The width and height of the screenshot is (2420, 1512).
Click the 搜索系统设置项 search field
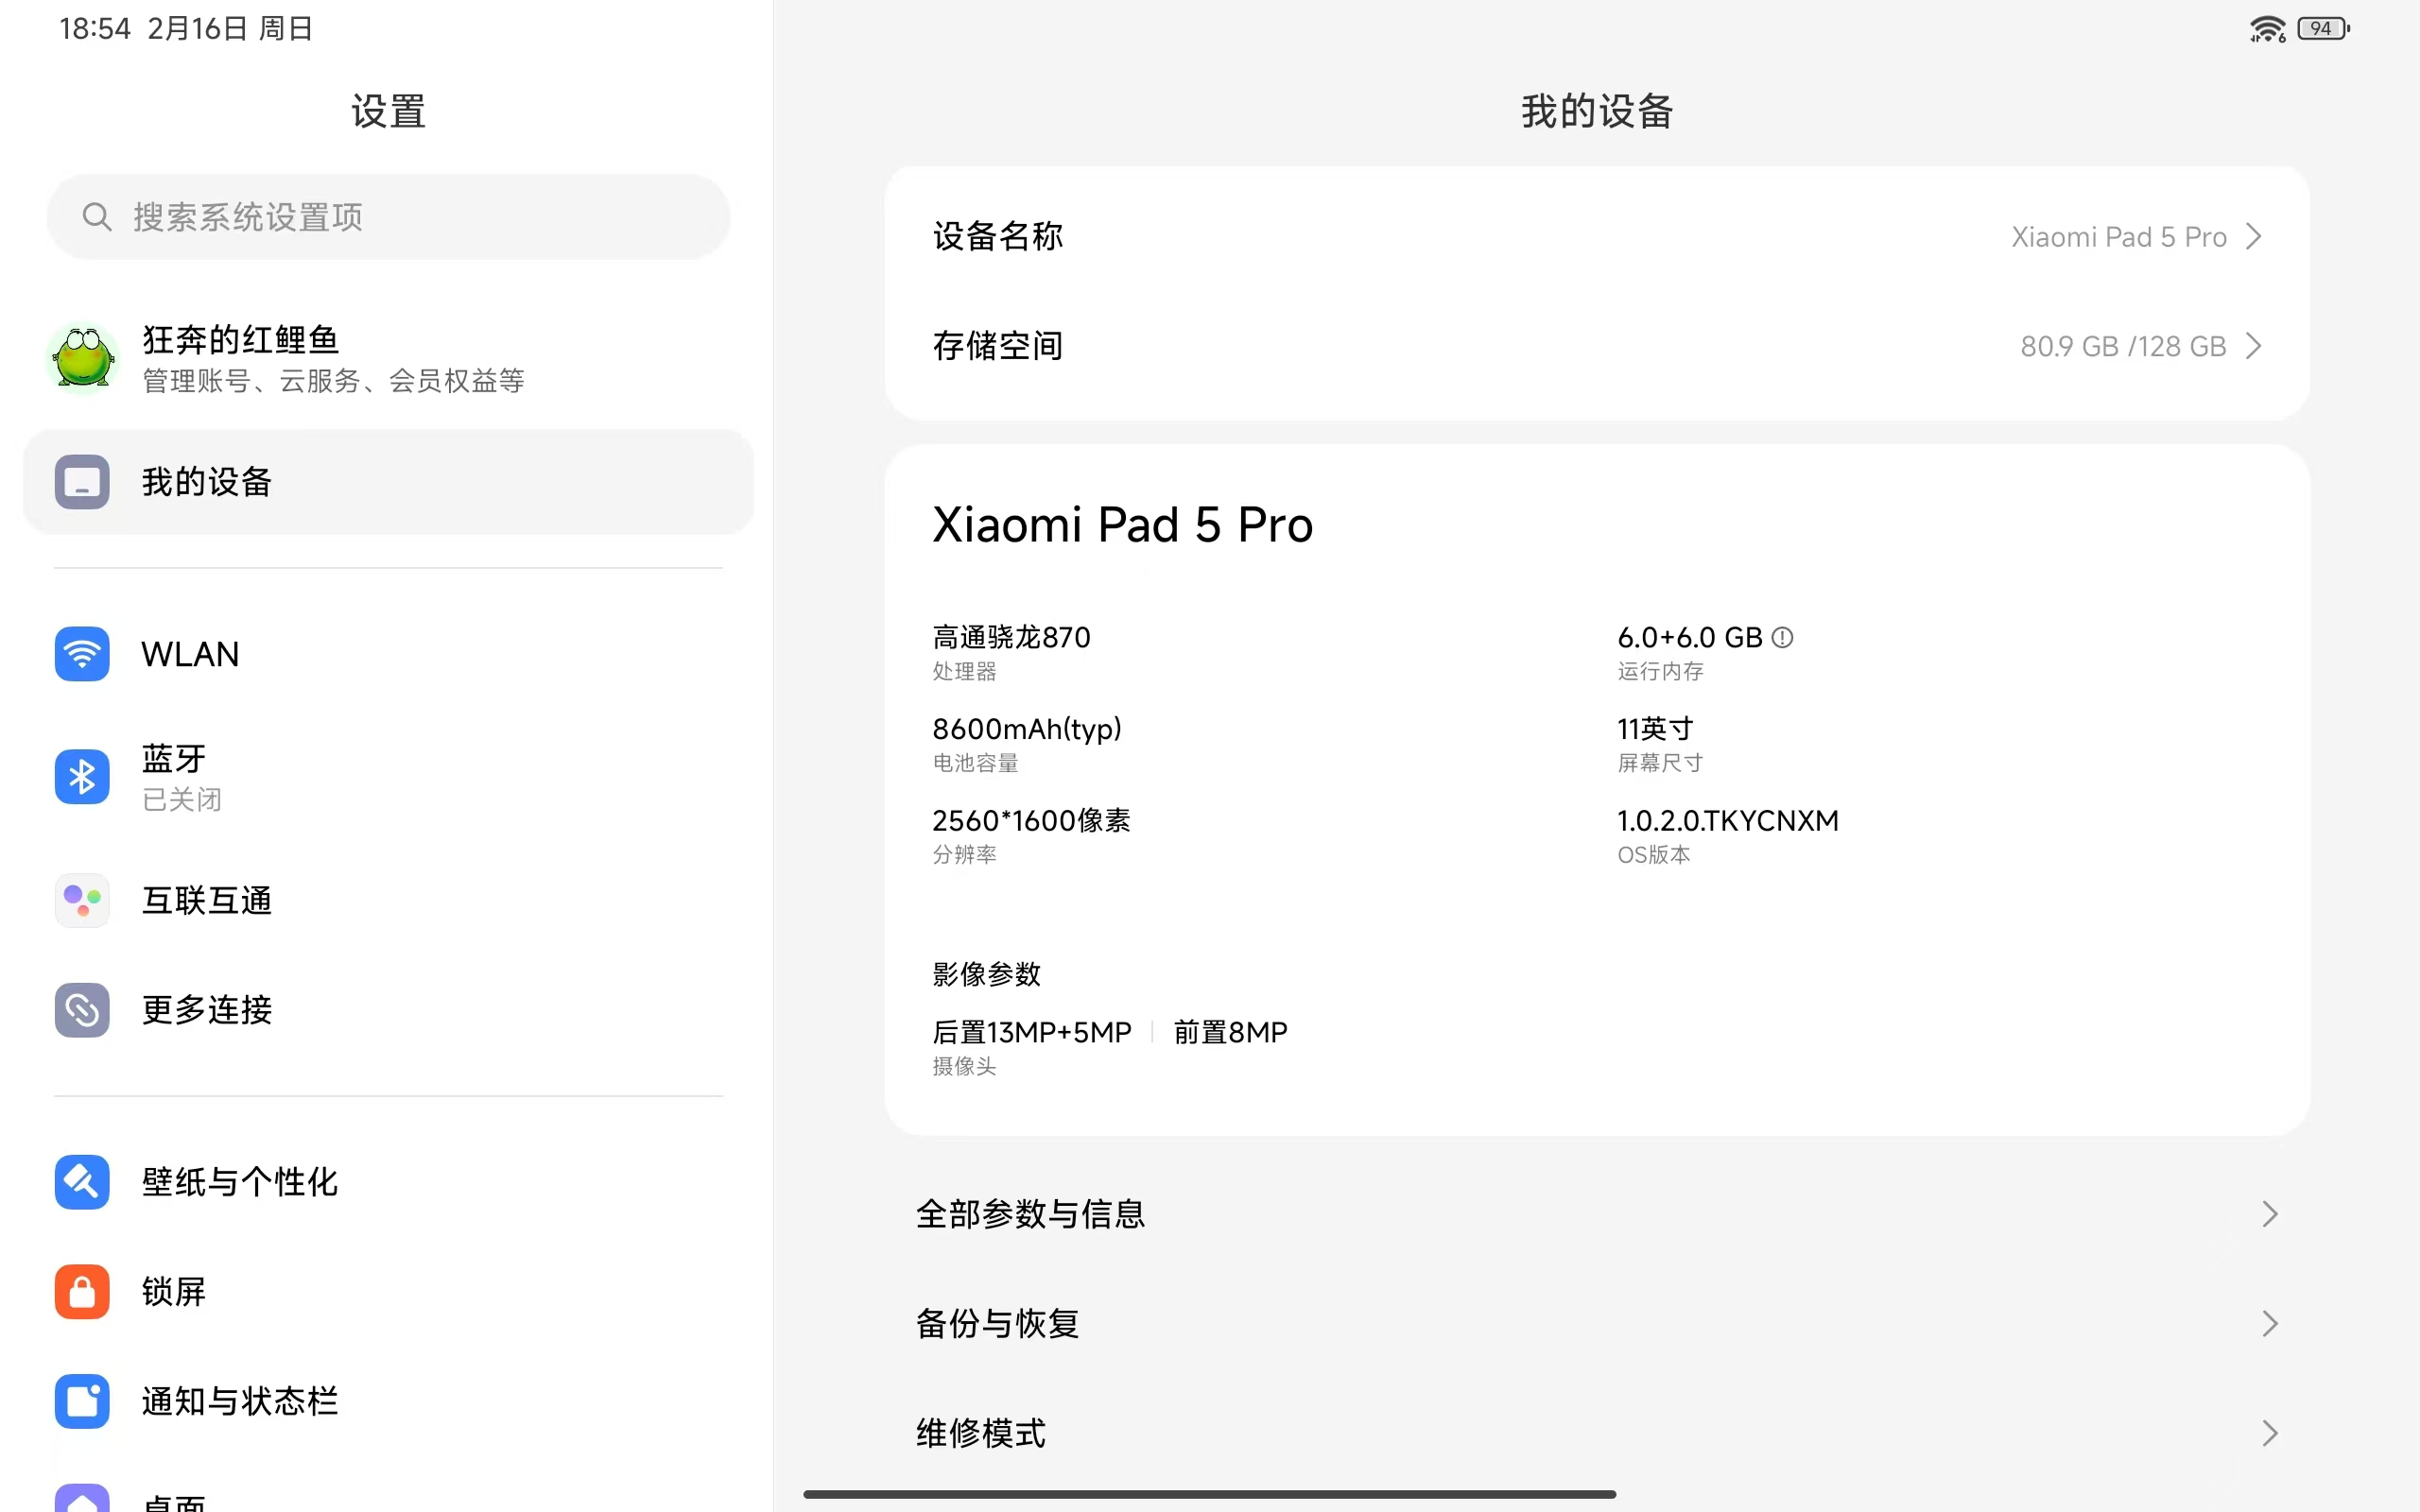pos(388,217)
